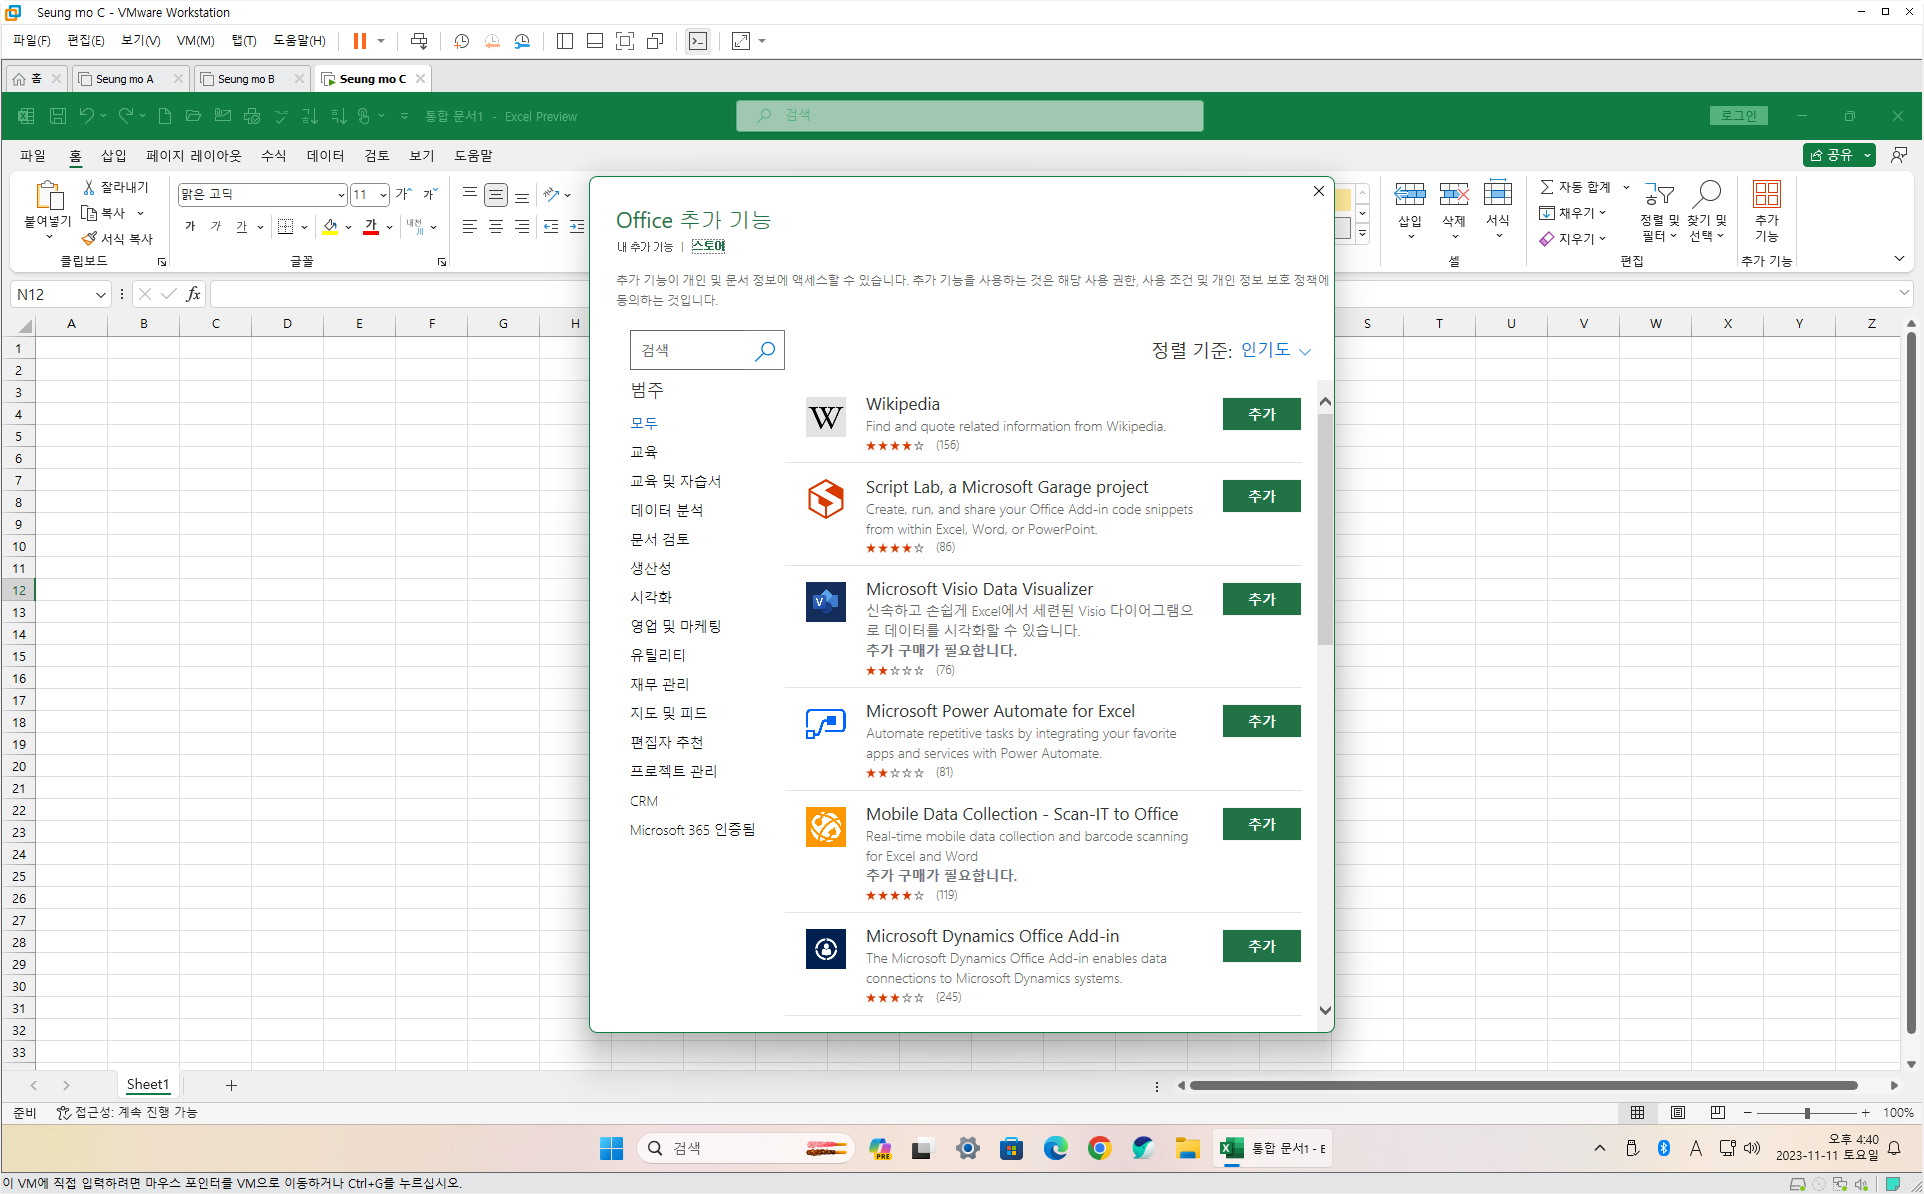
Task: Click the Script Lab add-in icon
Action: [x=825, y=498]
